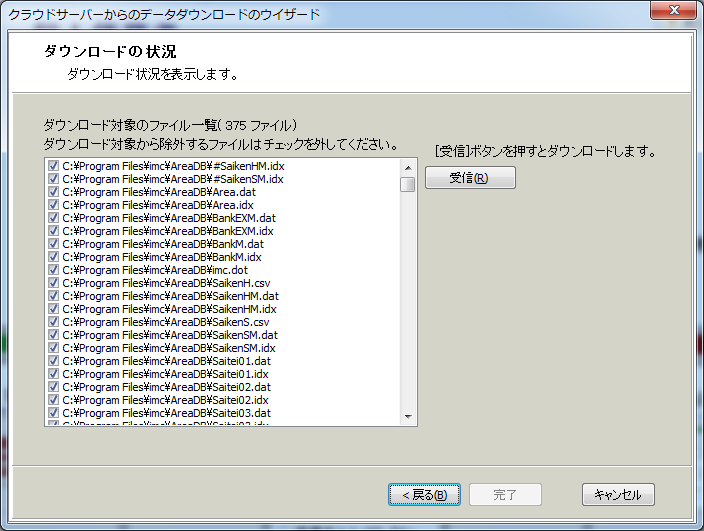Deselect BankEXM.idx from download list
This screenshot has height=531, width=704.
click(54, 231)
